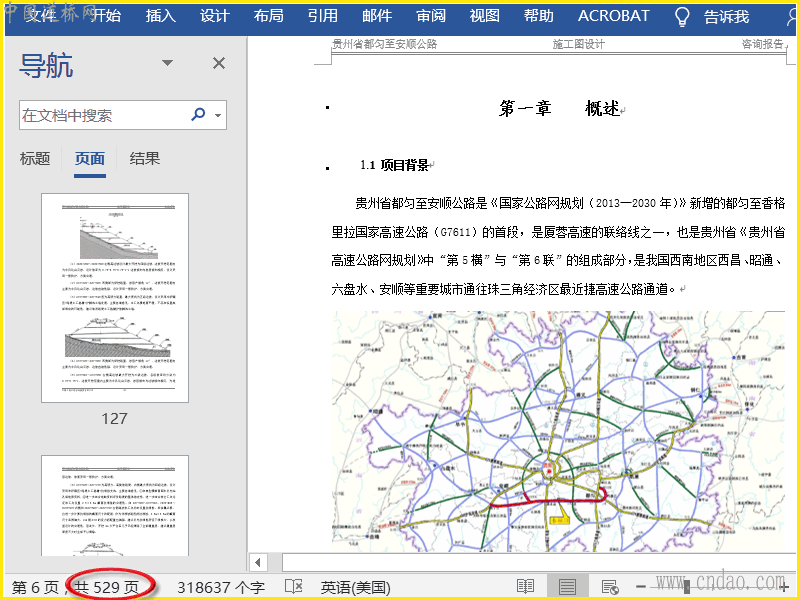Open the 开始 (Home) ribbon tab
This screenshot has height=600, width=800.
pos(106,16)
